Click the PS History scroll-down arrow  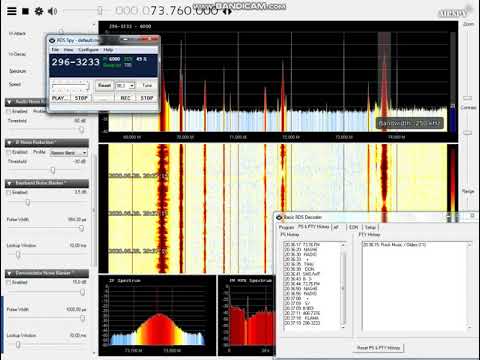[x=343, y=327]
